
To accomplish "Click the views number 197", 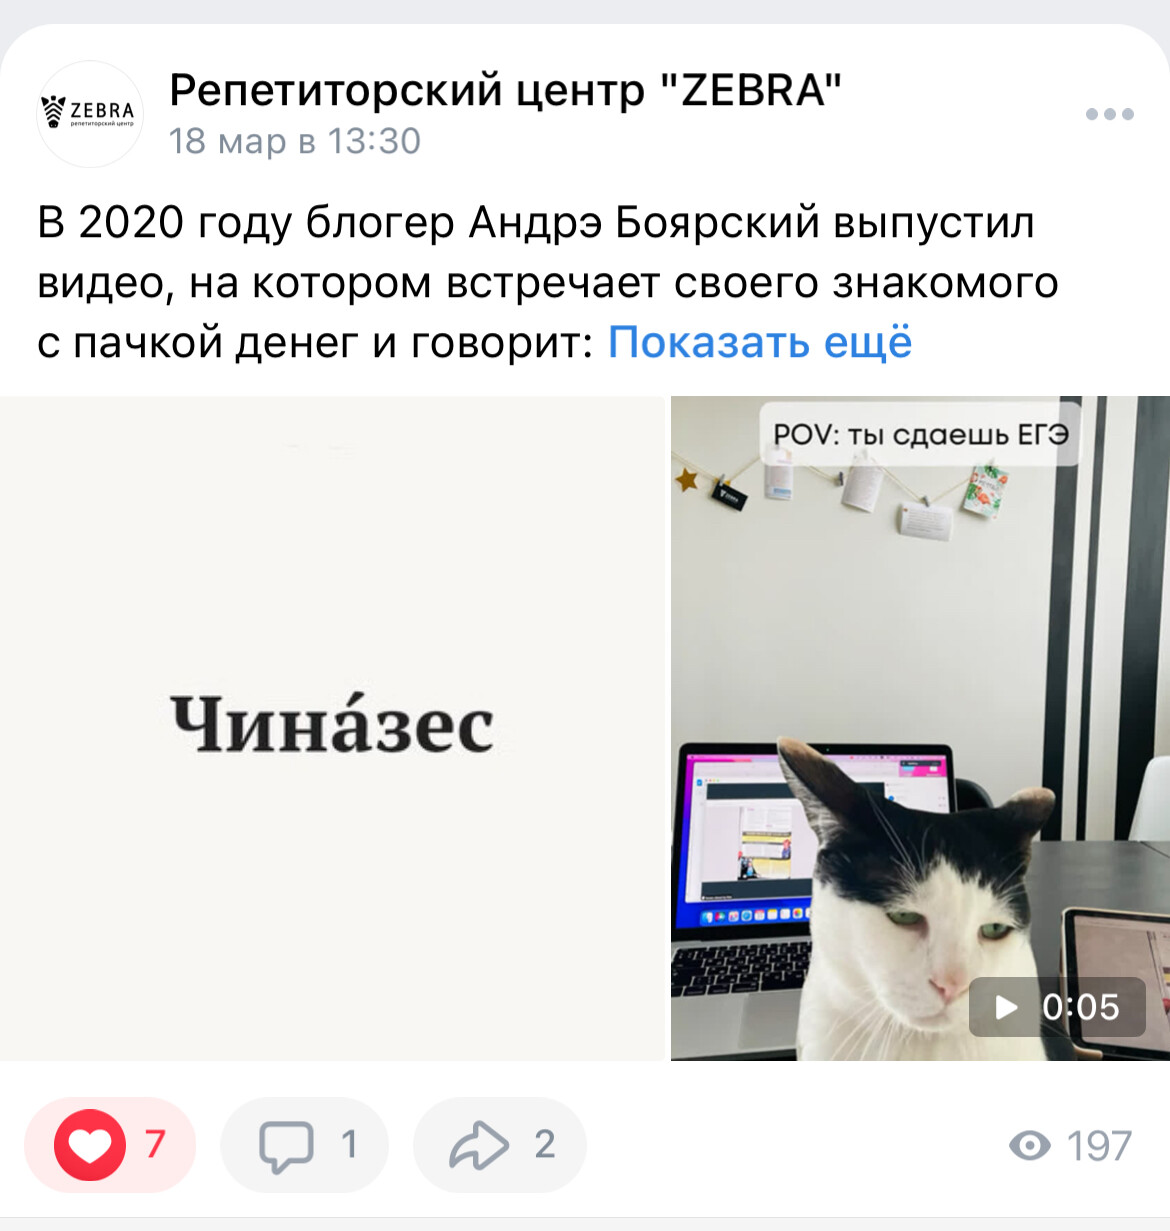I will pos(1099,1146).
